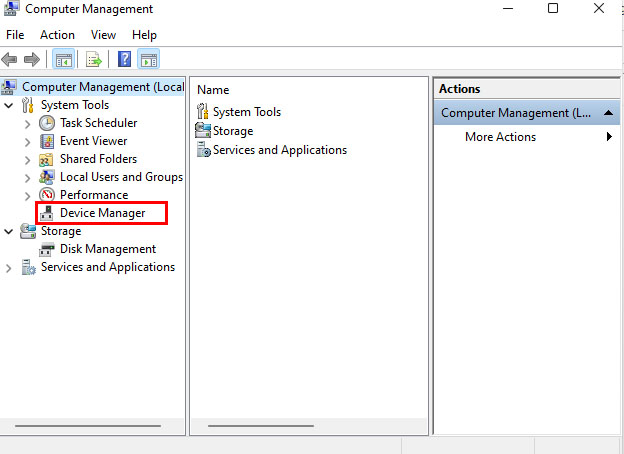
Task: Click Services and Applications icon in tree
Action: 28,267
